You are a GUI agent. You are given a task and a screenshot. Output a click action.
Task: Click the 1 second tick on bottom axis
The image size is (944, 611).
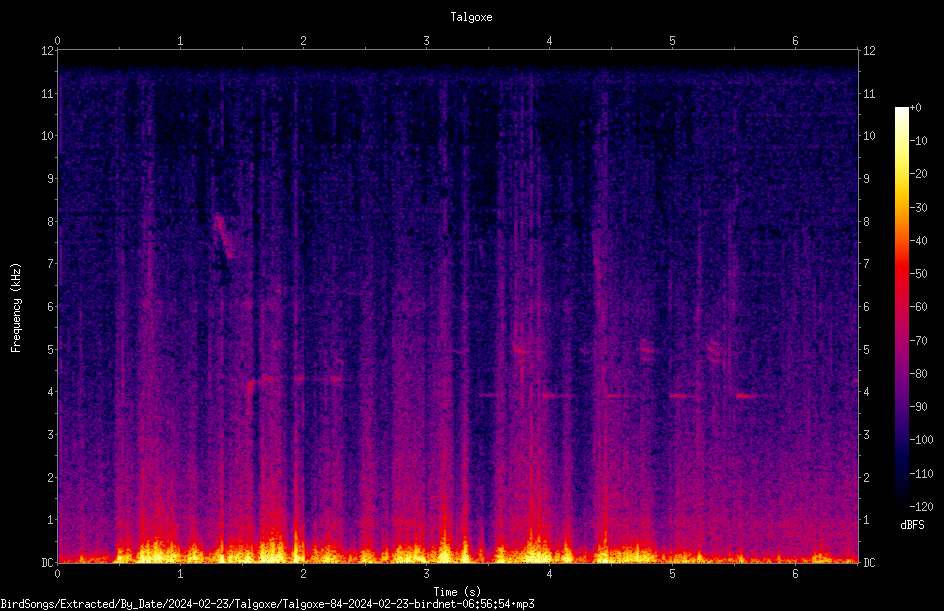[x=180, y=574]
